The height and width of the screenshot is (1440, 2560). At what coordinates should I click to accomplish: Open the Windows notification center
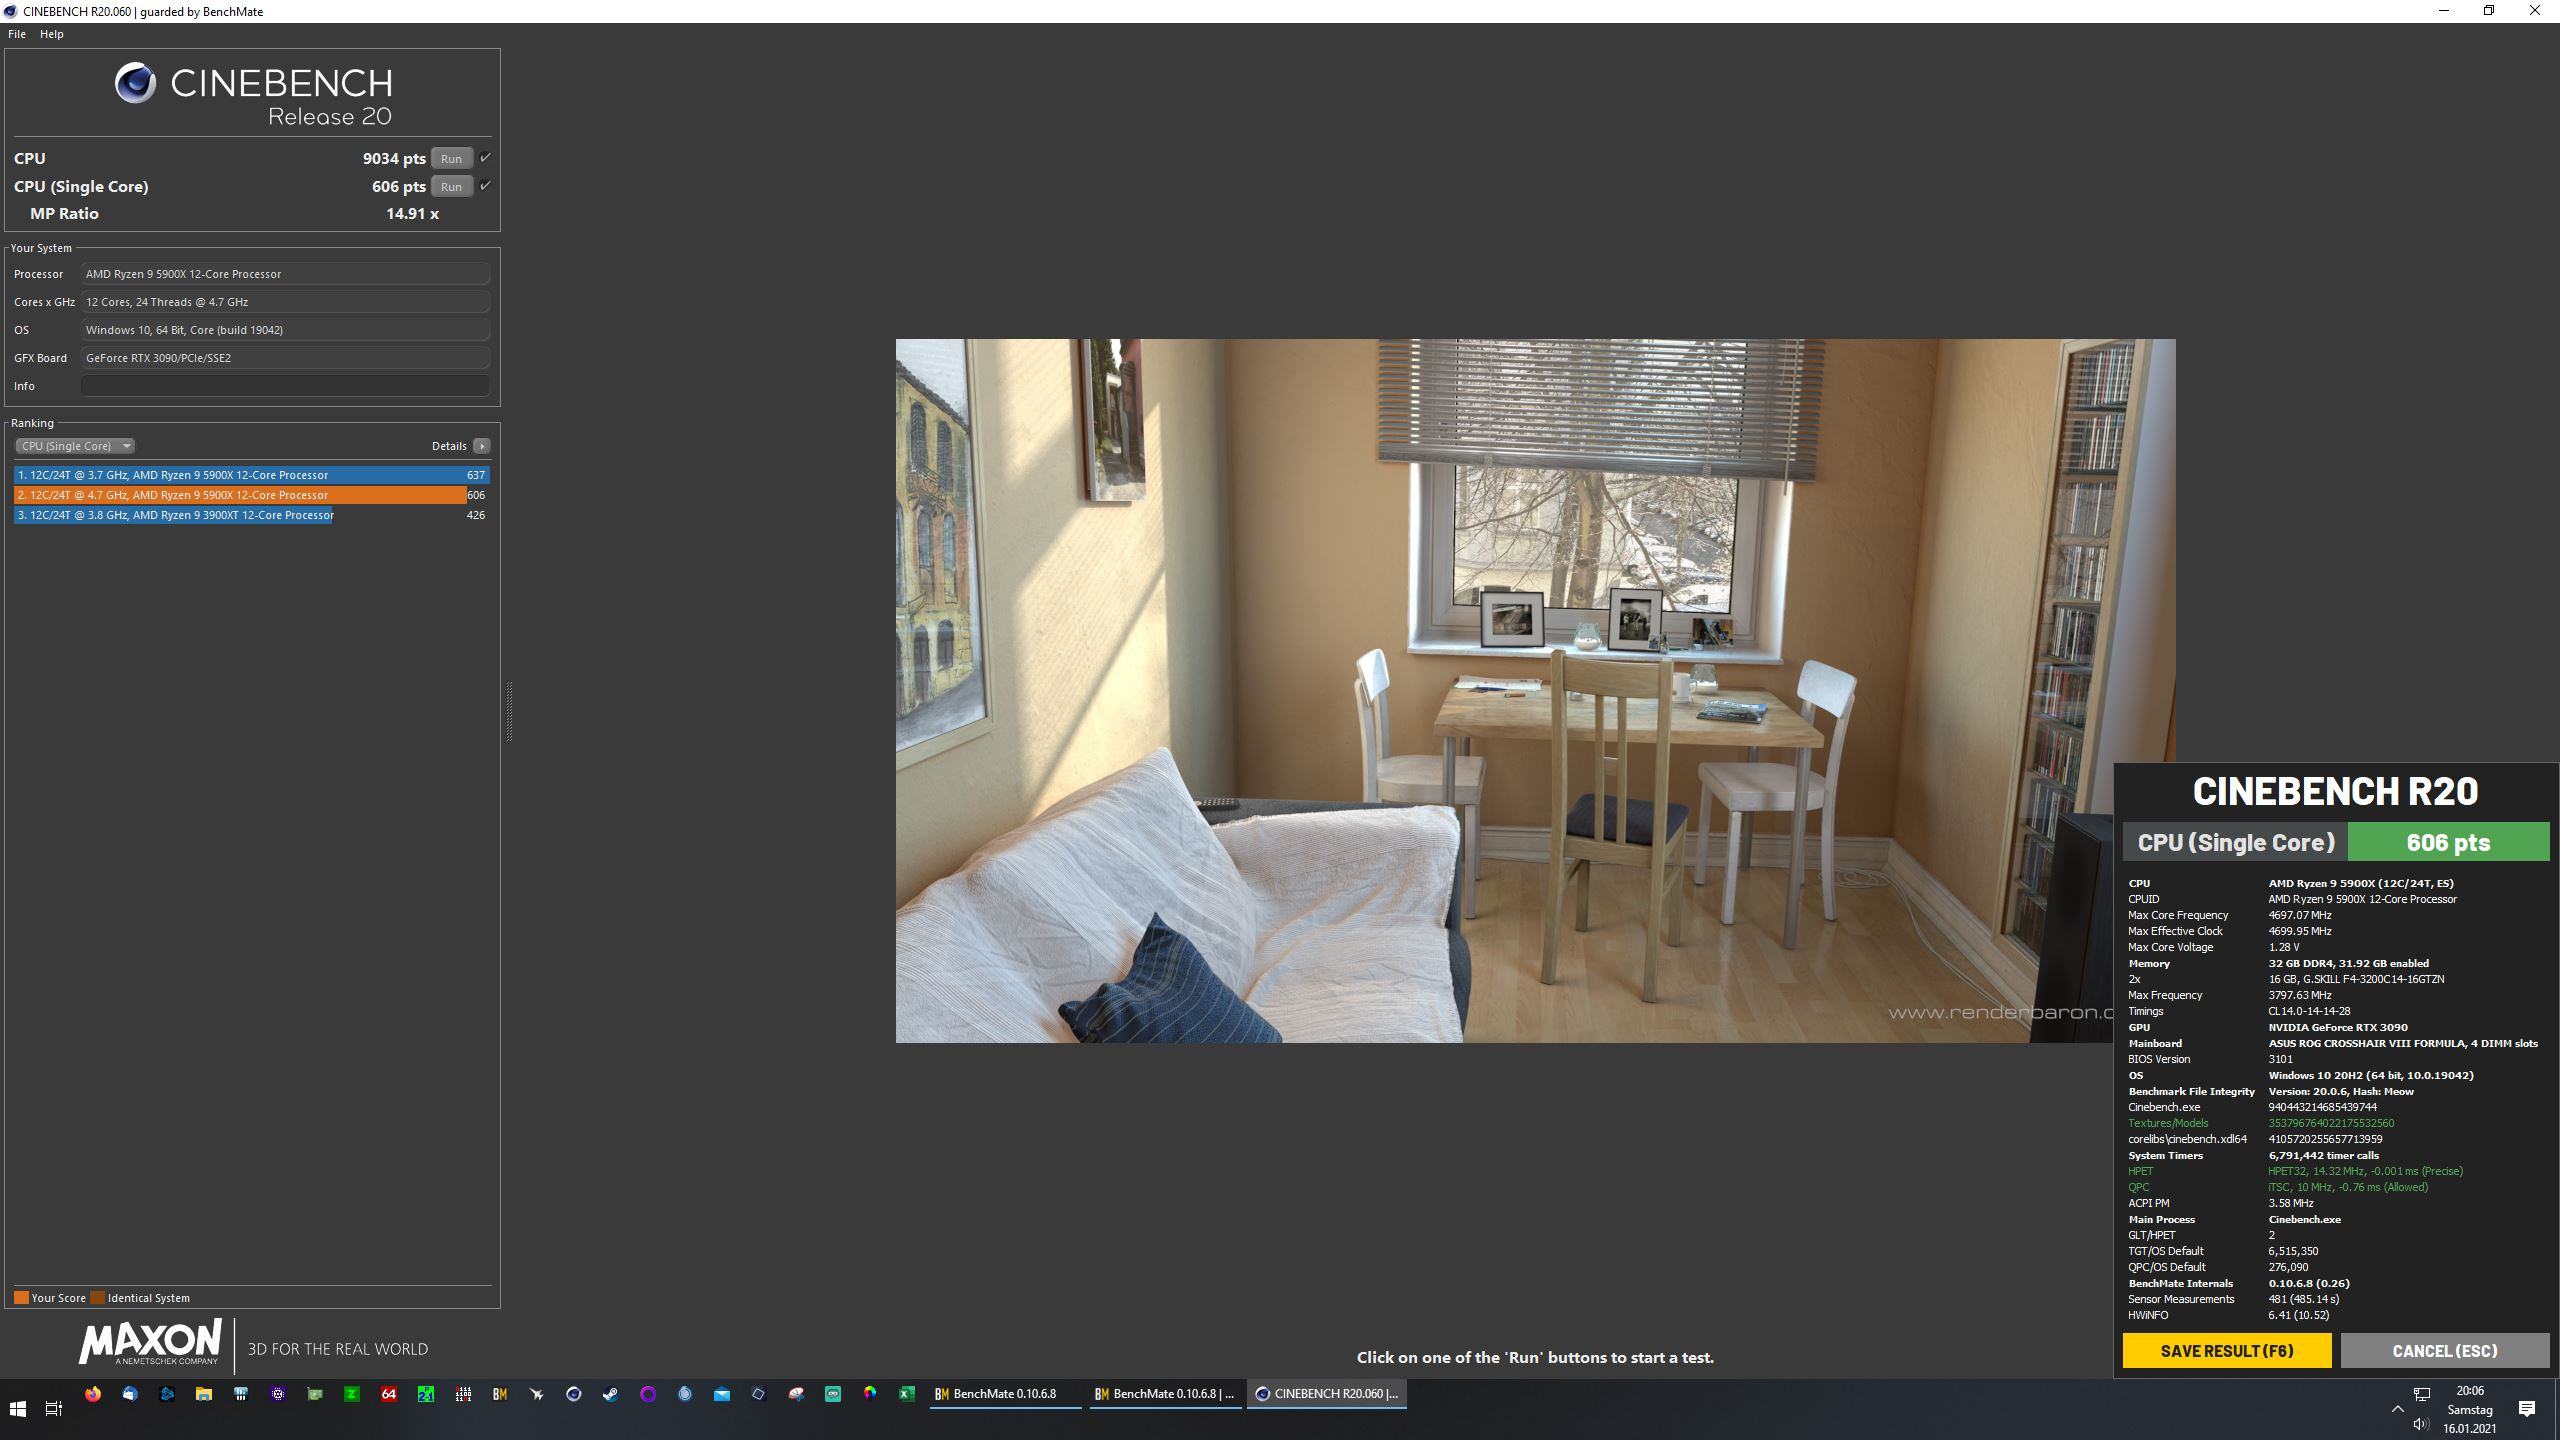[x=2527, y=1409]
